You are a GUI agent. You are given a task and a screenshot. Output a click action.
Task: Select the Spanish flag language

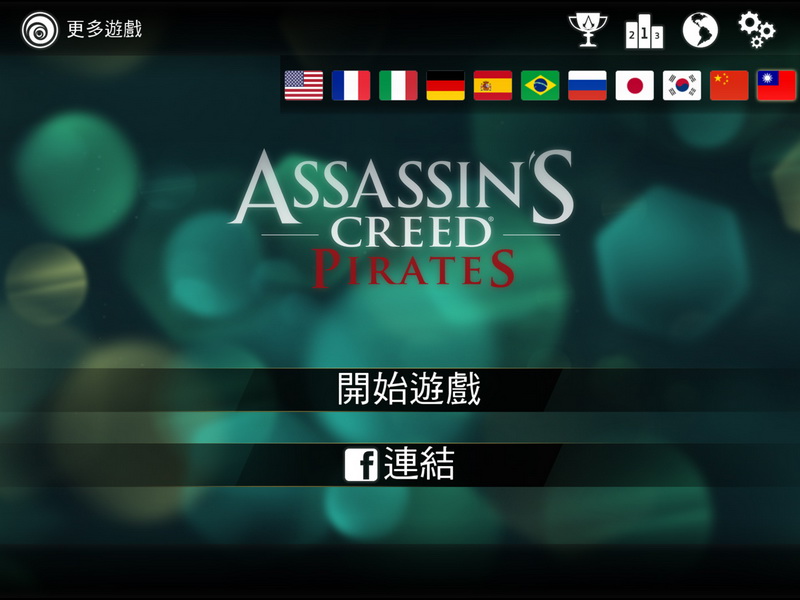493,85
